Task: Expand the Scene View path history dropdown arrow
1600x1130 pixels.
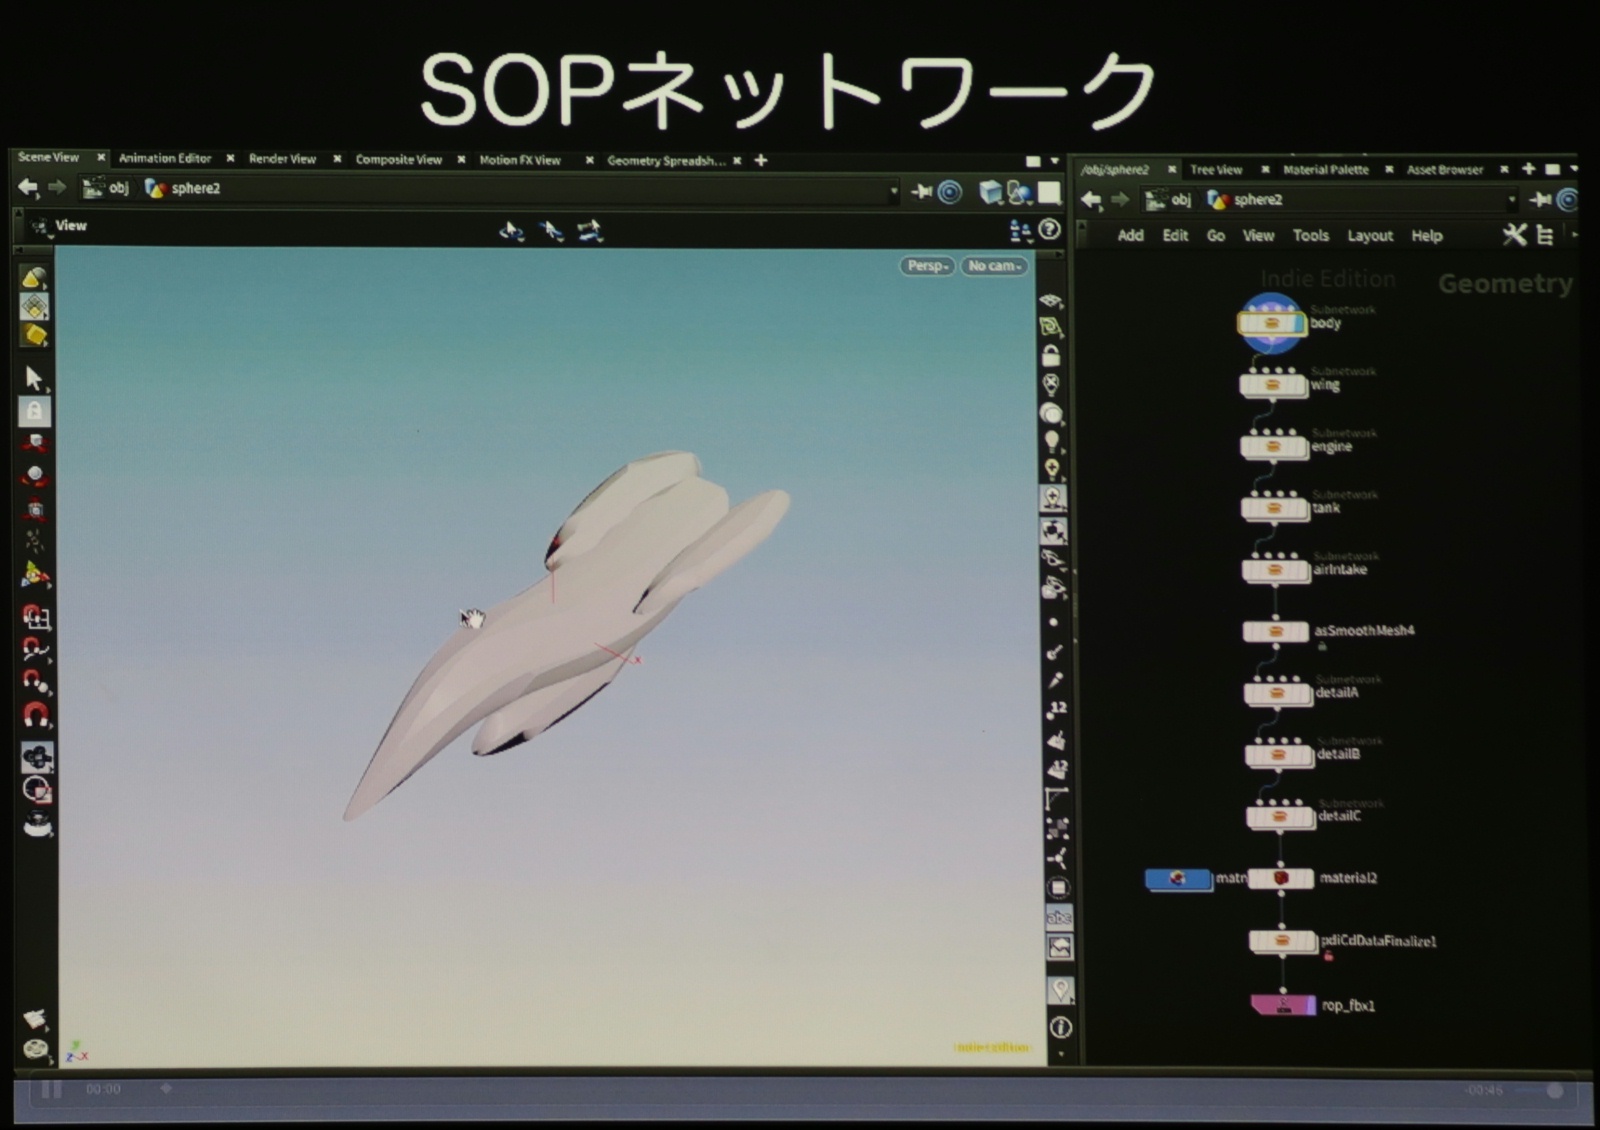Action: tap(893, 191)
